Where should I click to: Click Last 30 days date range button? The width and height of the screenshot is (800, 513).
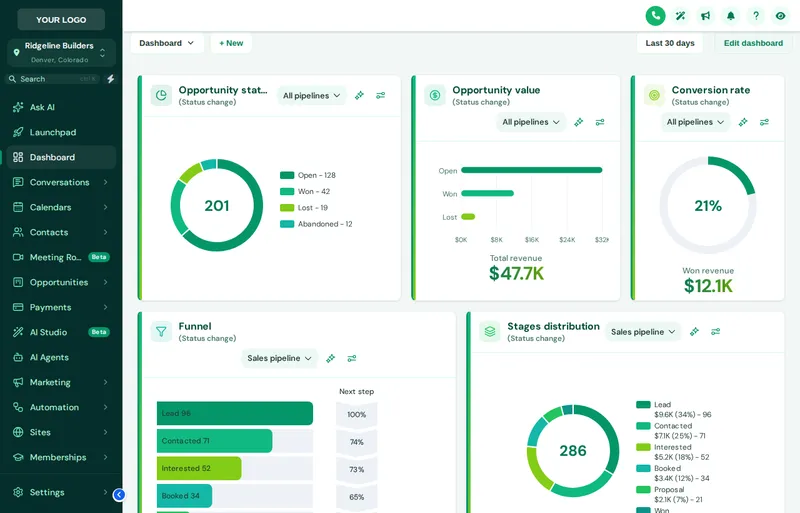tap(669, 43)
